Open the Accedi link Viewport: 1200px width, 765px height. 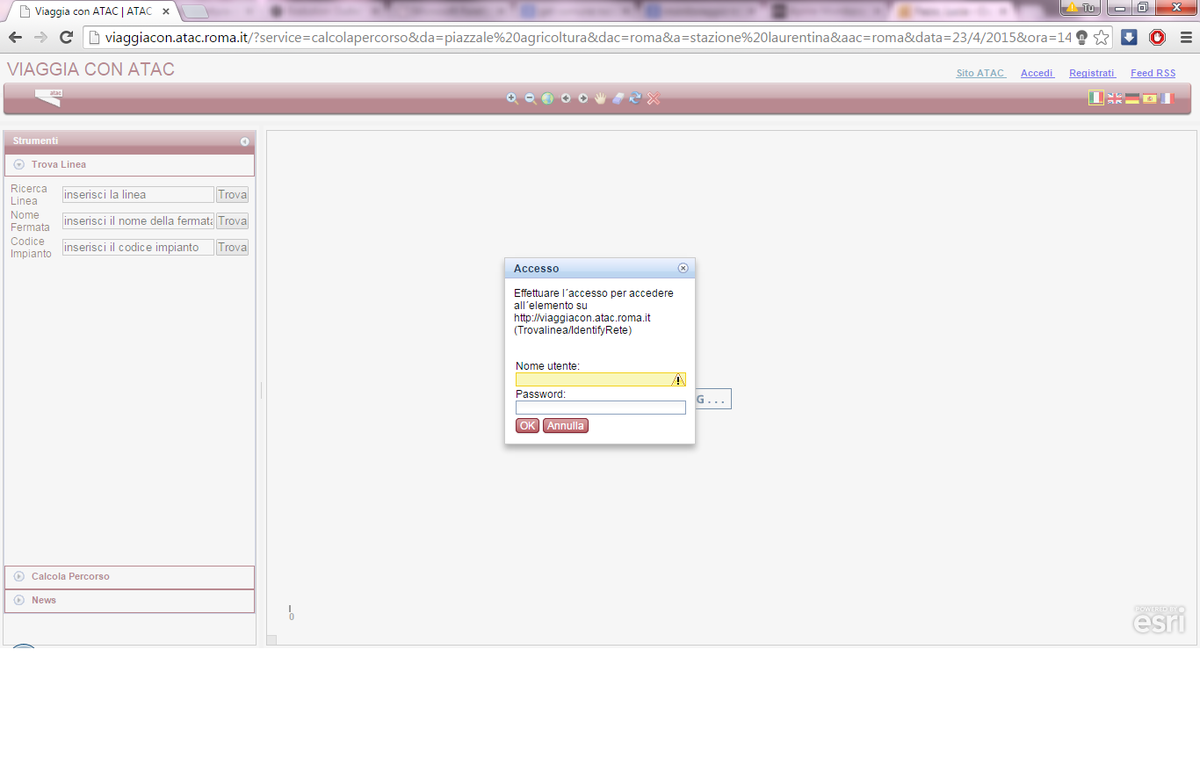click(x=1037, y=73)
